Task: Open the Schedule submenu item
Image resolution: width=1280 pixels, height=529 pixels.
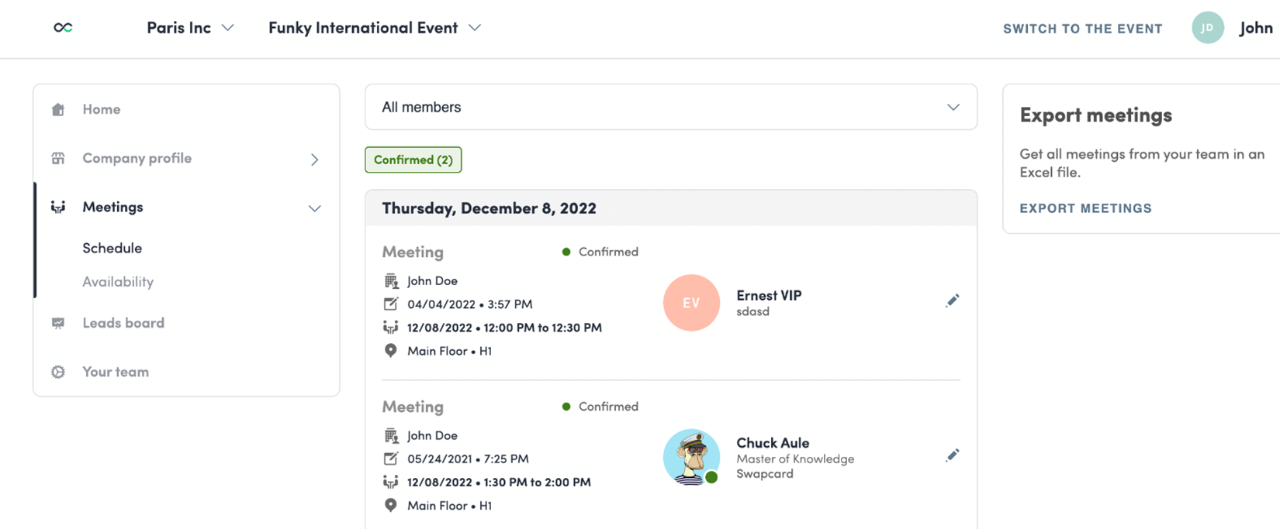Action: (112, 248)
